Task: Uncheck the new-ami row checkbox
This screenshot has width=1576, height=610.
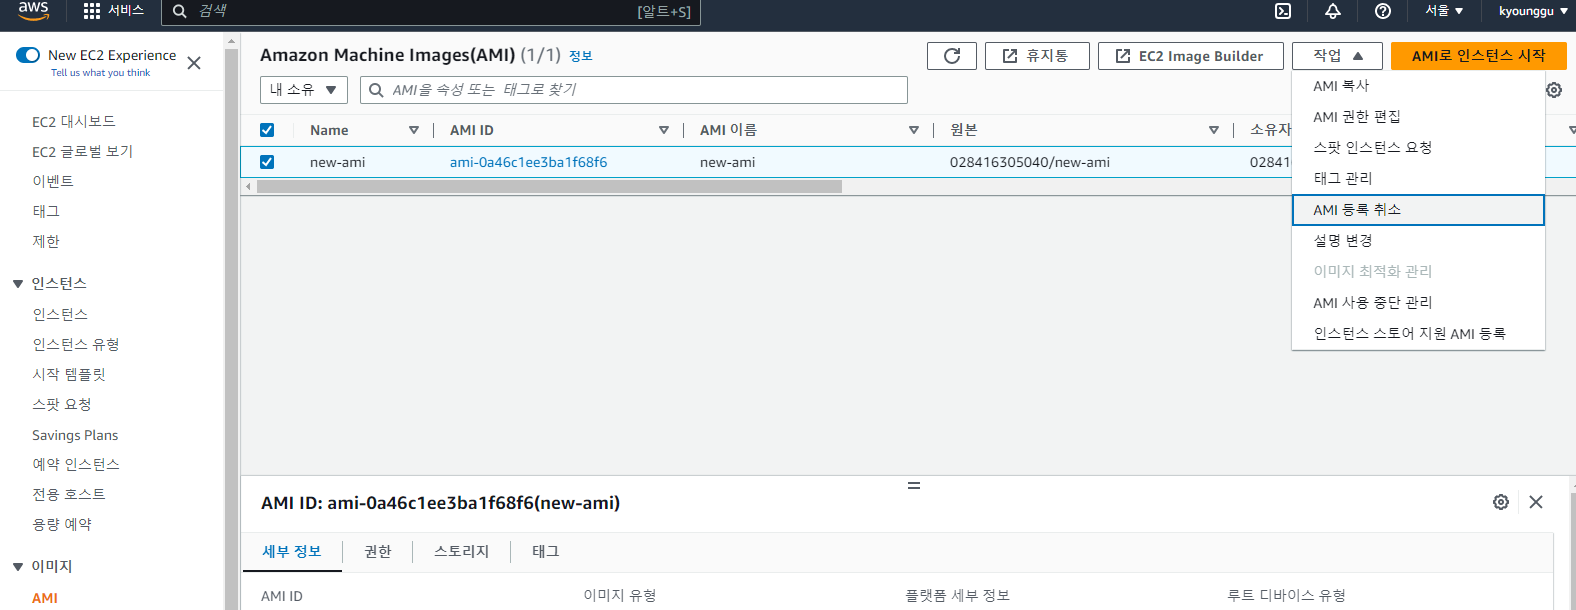Action: [x=267, y=162]
